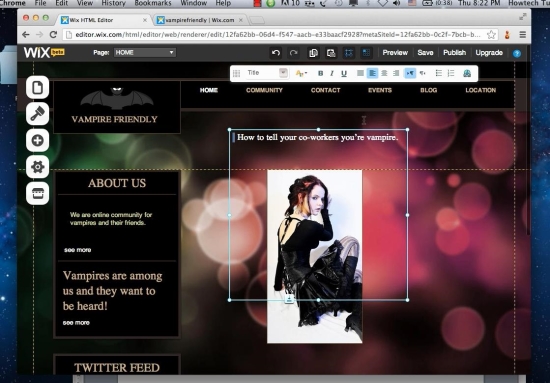Select HOME in site navigation
This screenshot has height=383, width=550.
pyautogui.click(x=209, y=90)
